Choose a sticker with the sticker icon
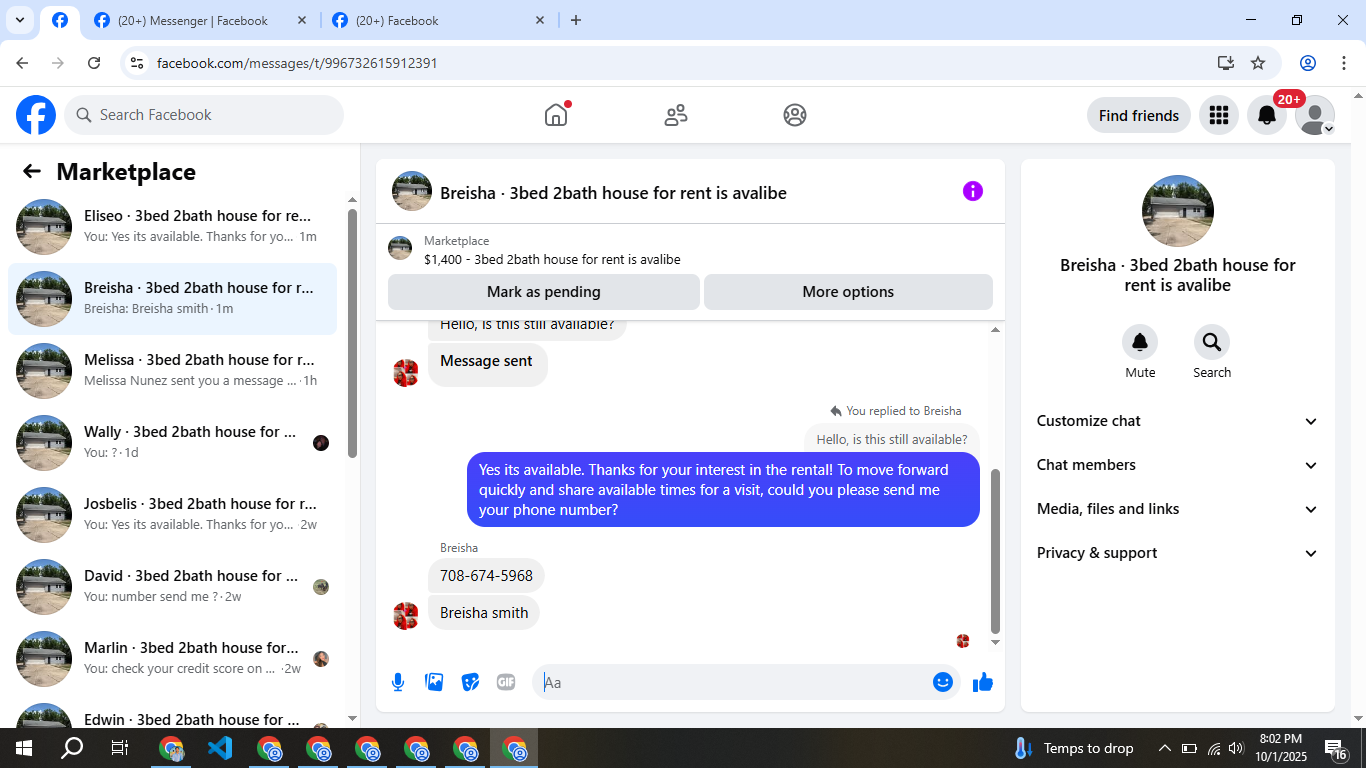Screen dimensions: 1366x768 470,682
